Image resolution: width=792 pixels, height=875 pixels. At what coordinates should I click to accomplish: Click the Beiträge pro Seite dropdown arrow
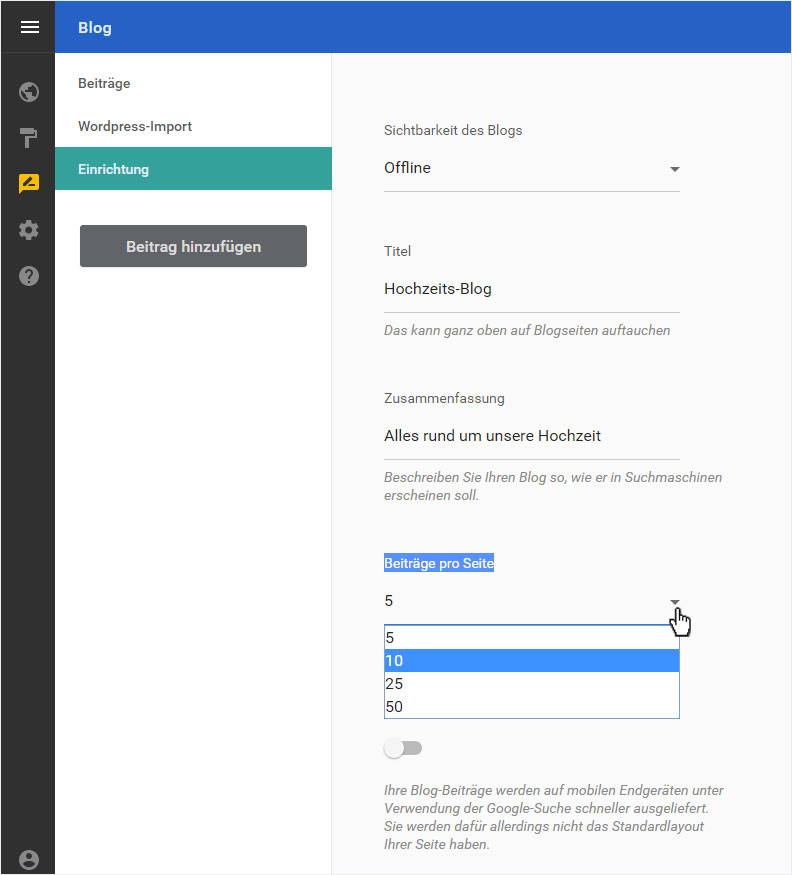675,602
